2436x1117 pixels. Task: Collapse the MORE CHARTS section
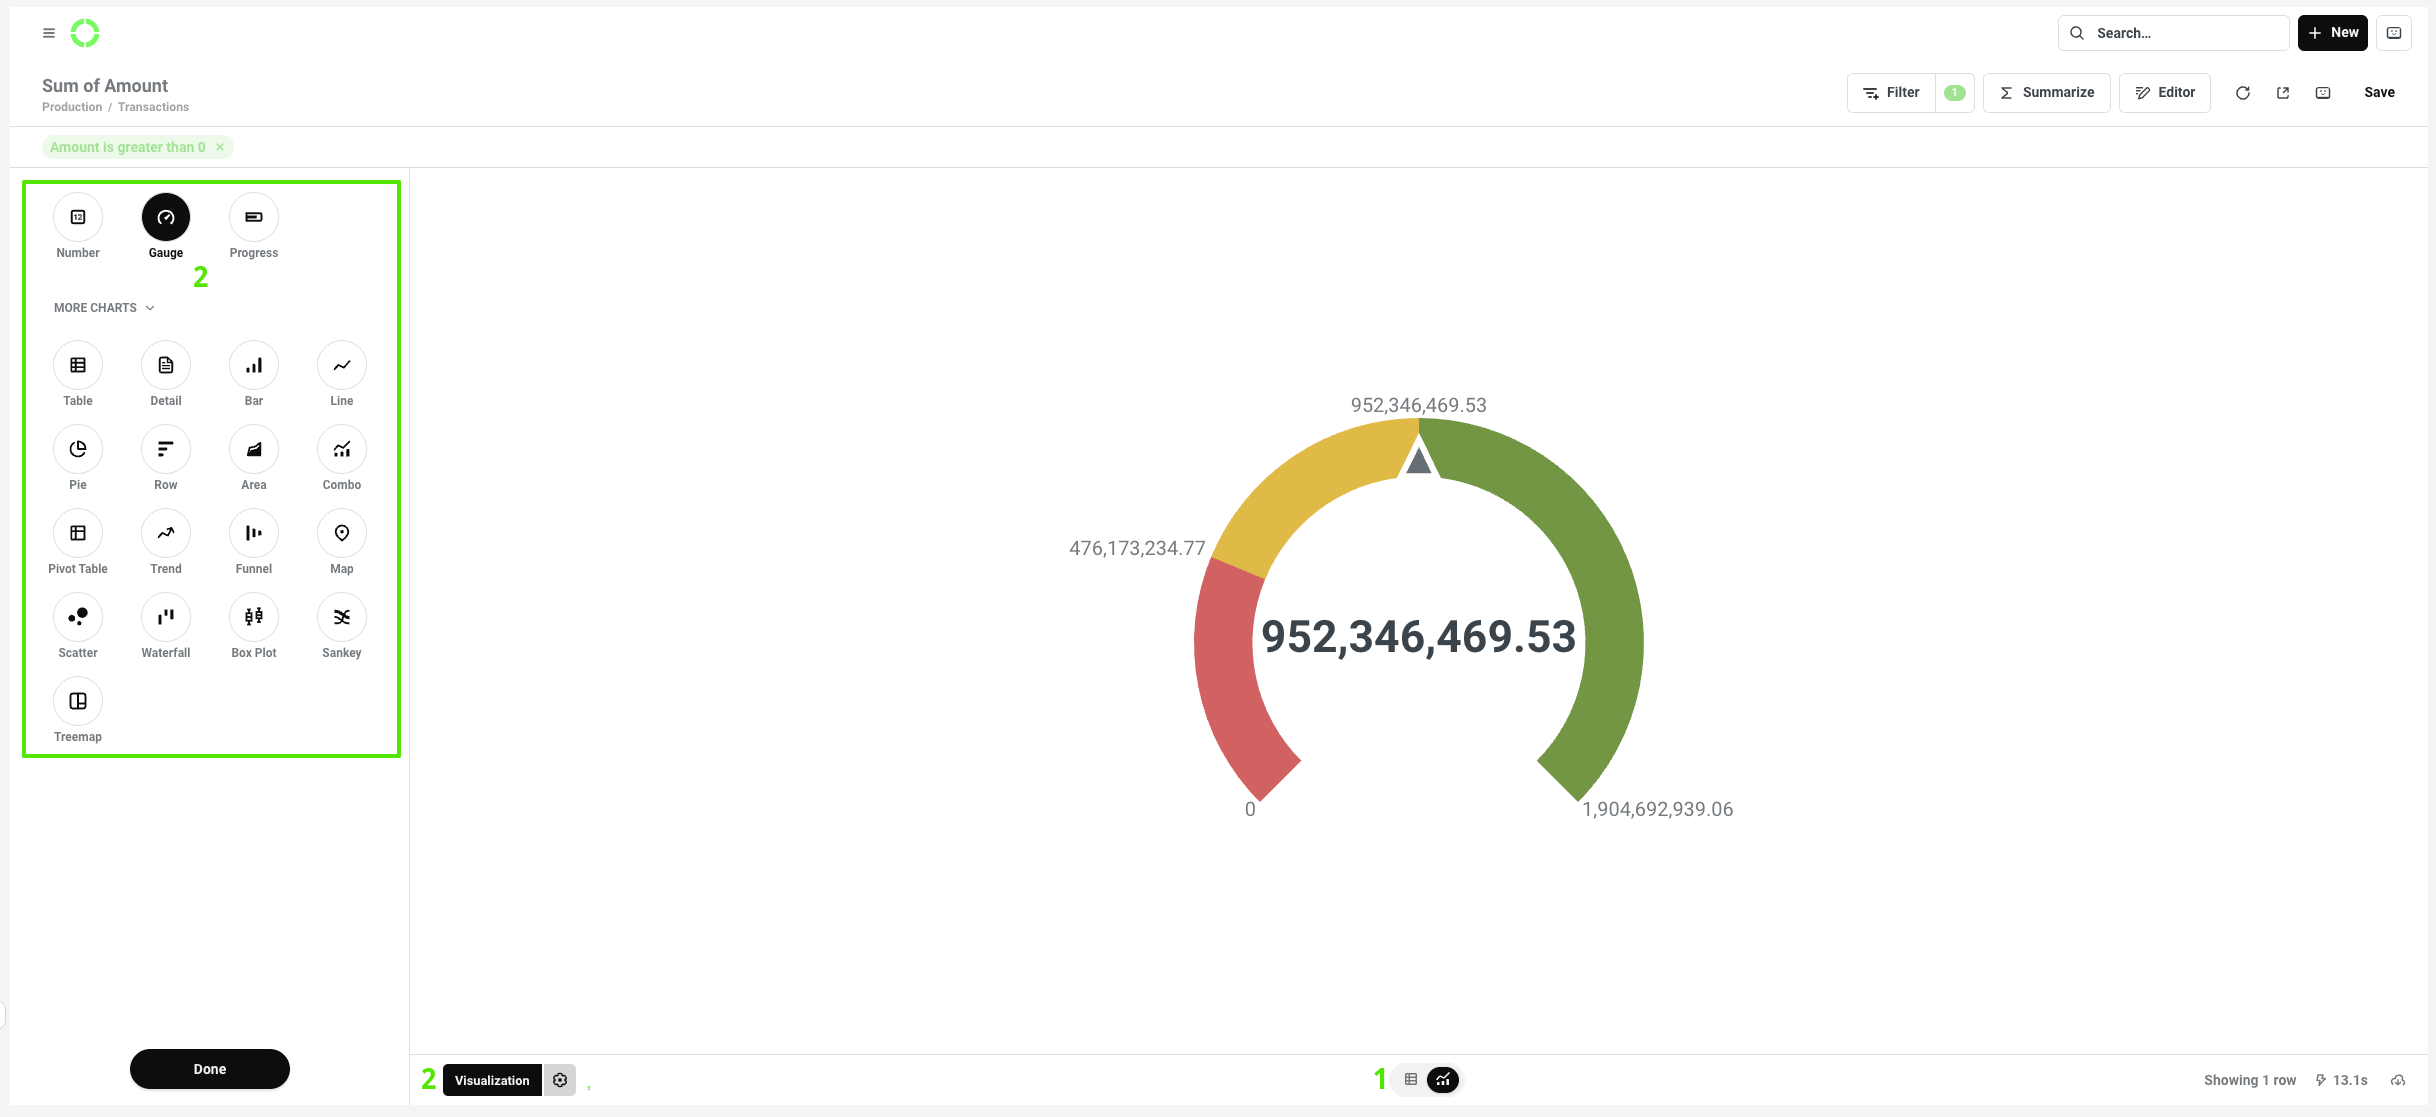pyautogui.click(x=104, y=308)
